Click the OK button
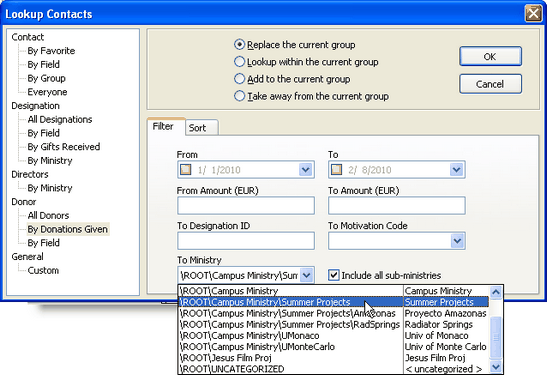Screen dimensions: 547x375 tap(490, 56)
